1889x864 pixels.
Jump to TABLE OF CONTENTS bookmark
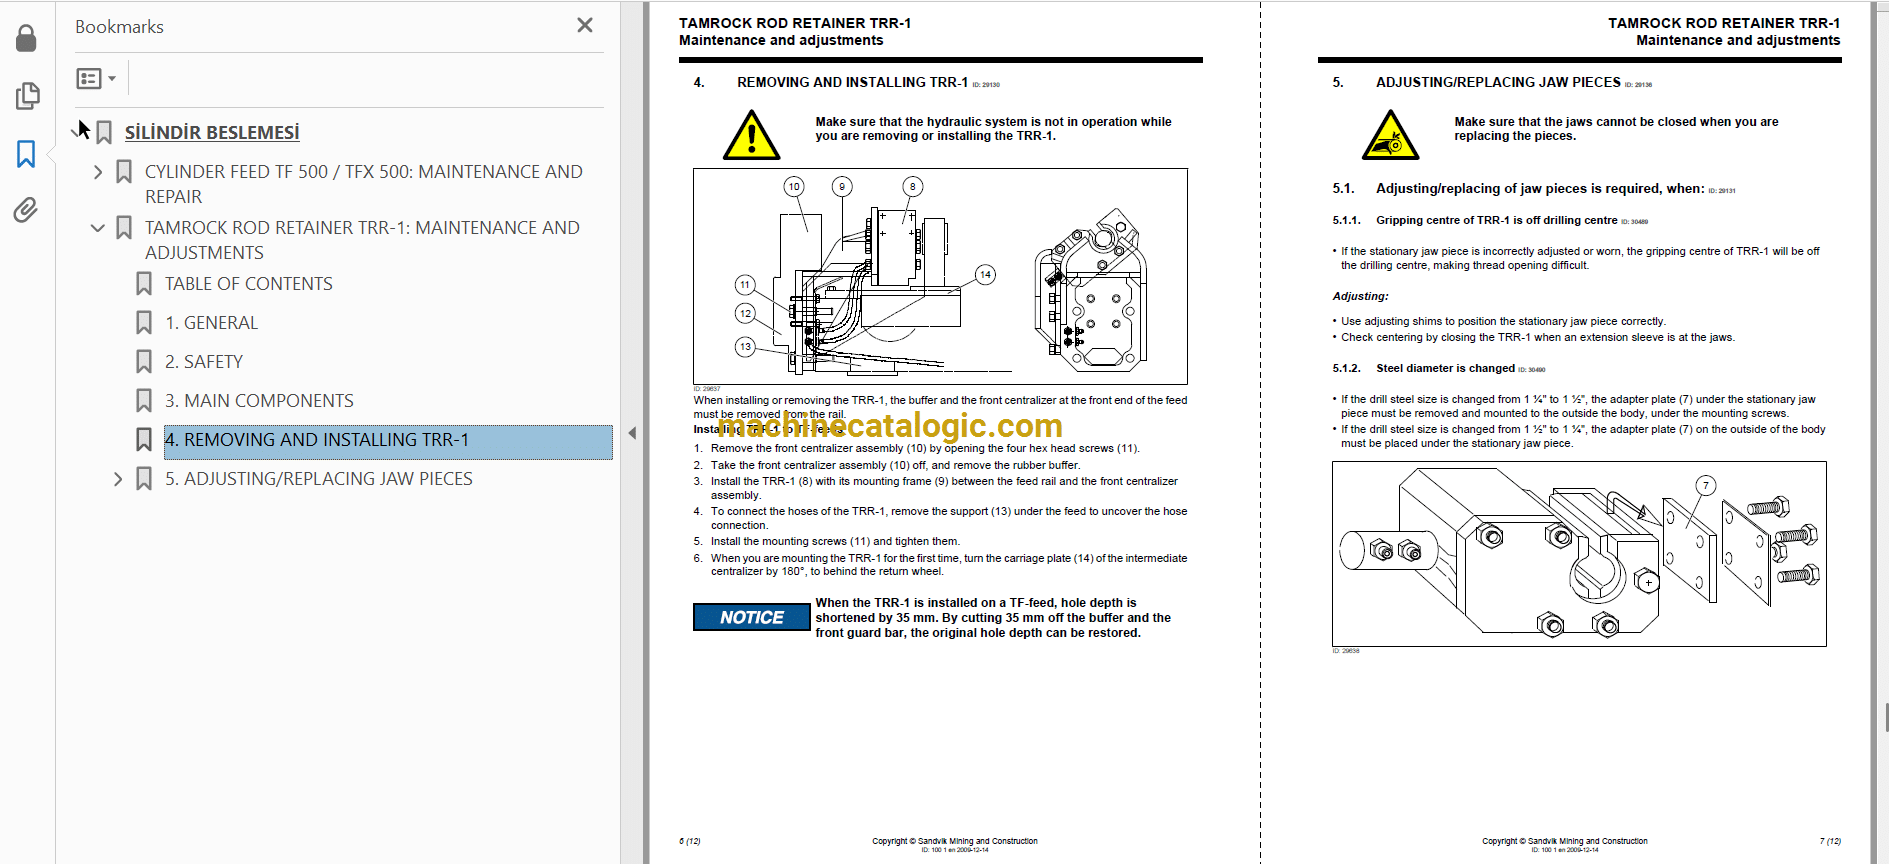tap(249, 284)
